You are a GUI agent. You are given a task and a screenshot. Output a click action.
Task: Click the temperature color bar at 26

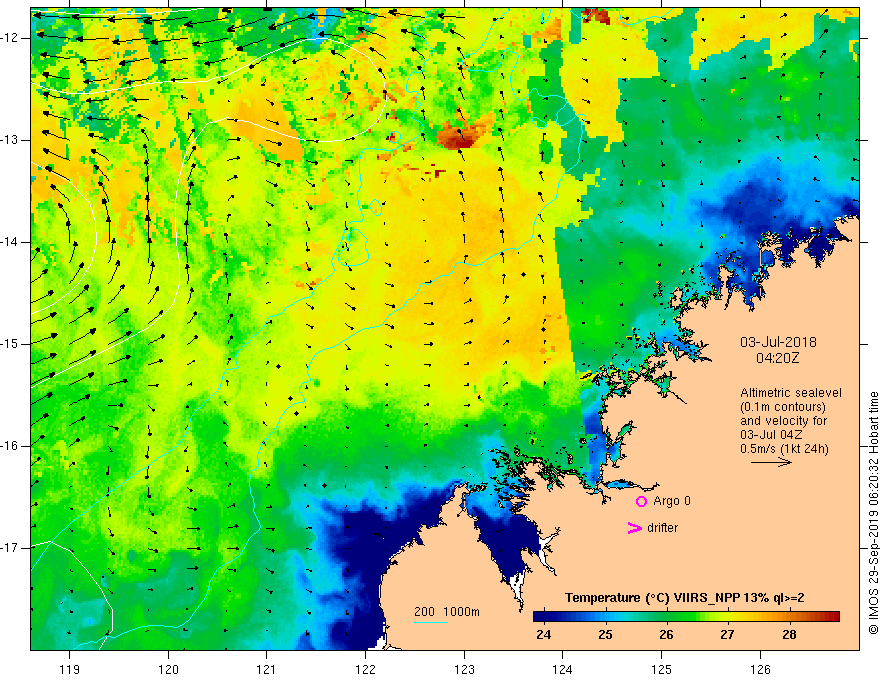point(666,616)
